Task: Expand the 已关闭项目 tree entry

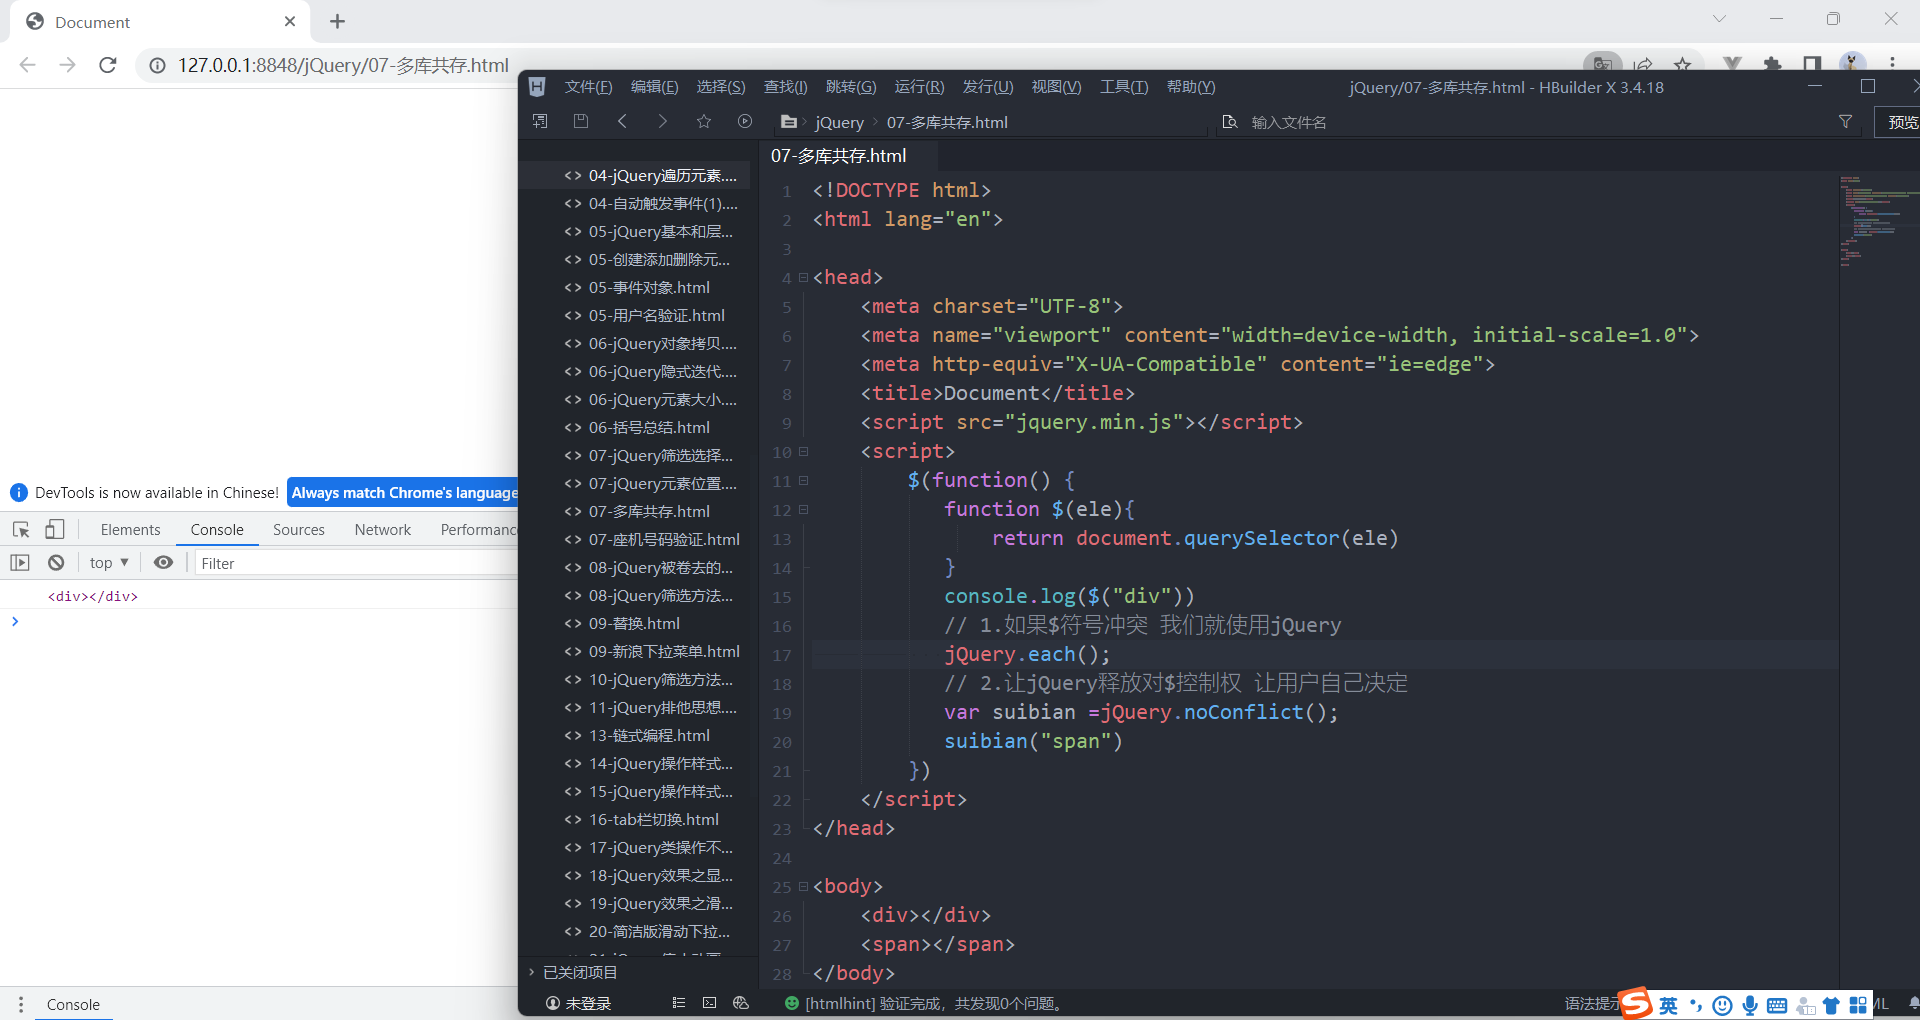Action: tap(578, 971)
